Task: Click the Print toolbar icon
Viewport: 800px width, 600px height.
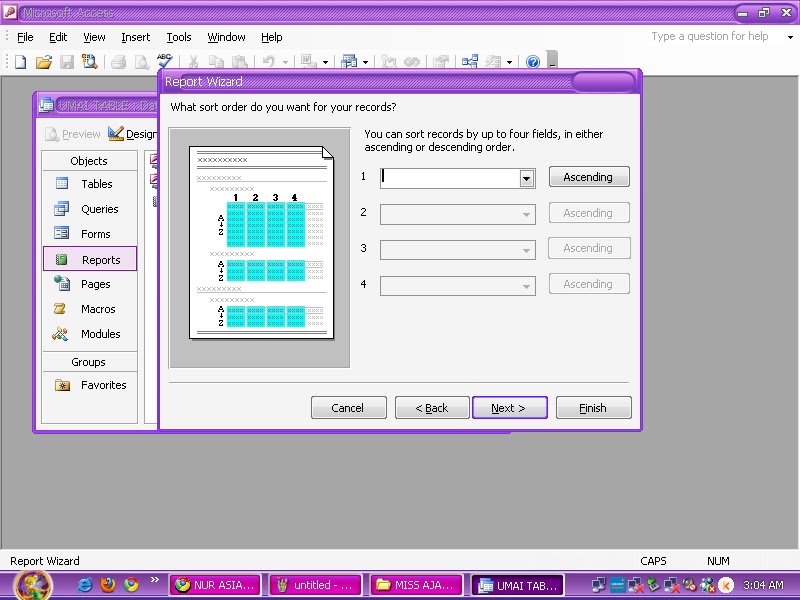Action: [118, 62]
